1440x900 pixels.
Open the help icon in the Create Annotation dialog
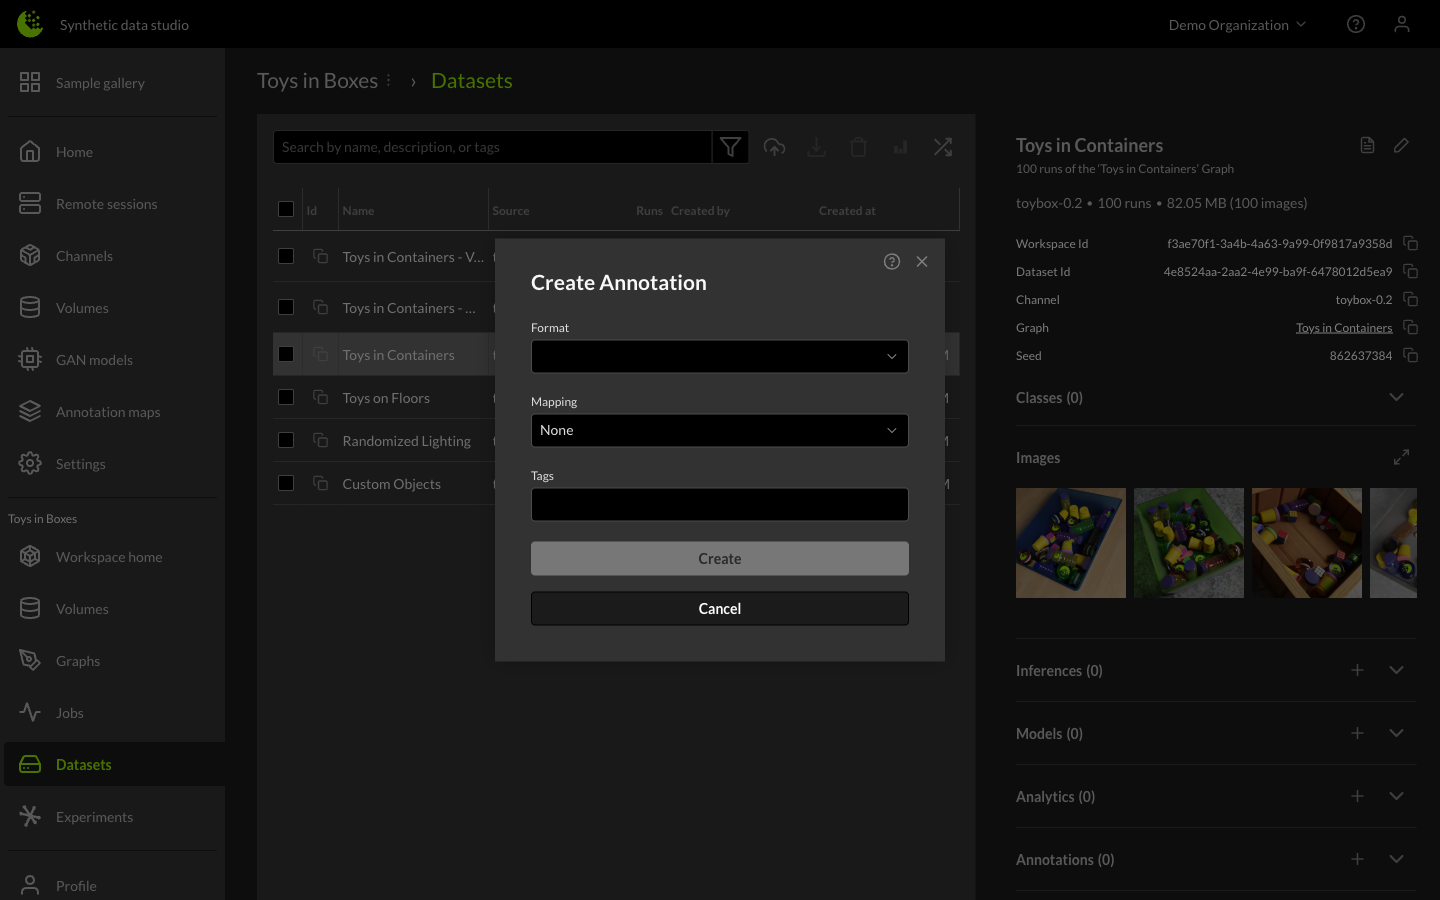892,261
